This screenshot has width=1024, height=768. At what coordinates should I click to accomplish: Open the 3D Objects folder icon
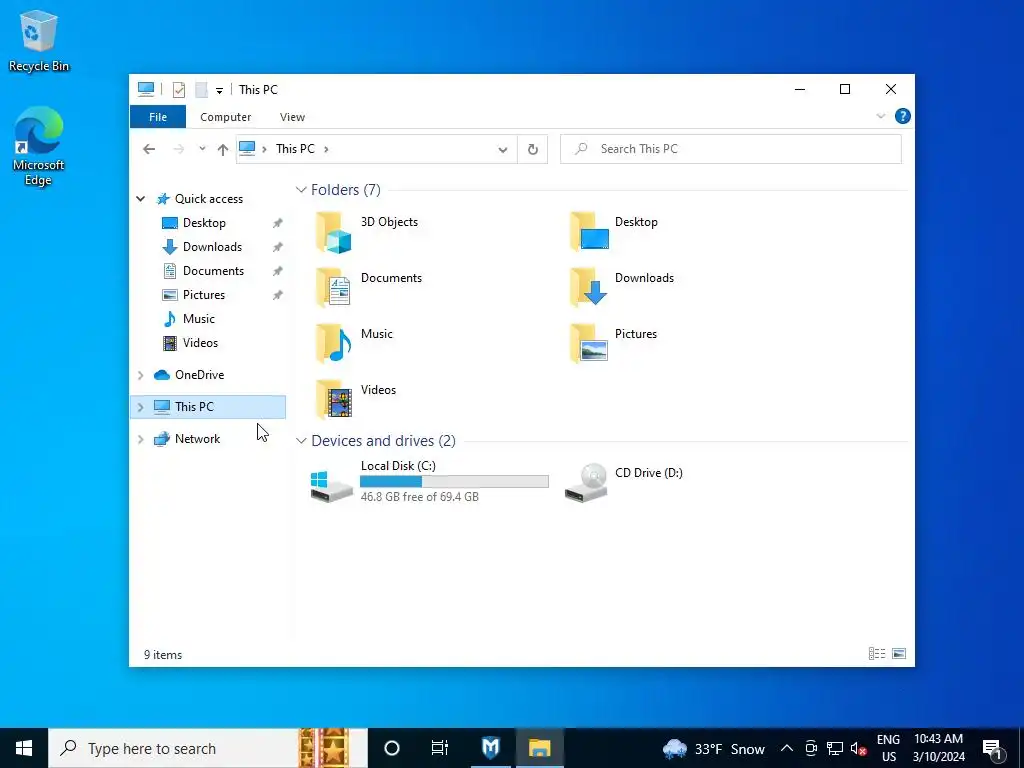334,232
